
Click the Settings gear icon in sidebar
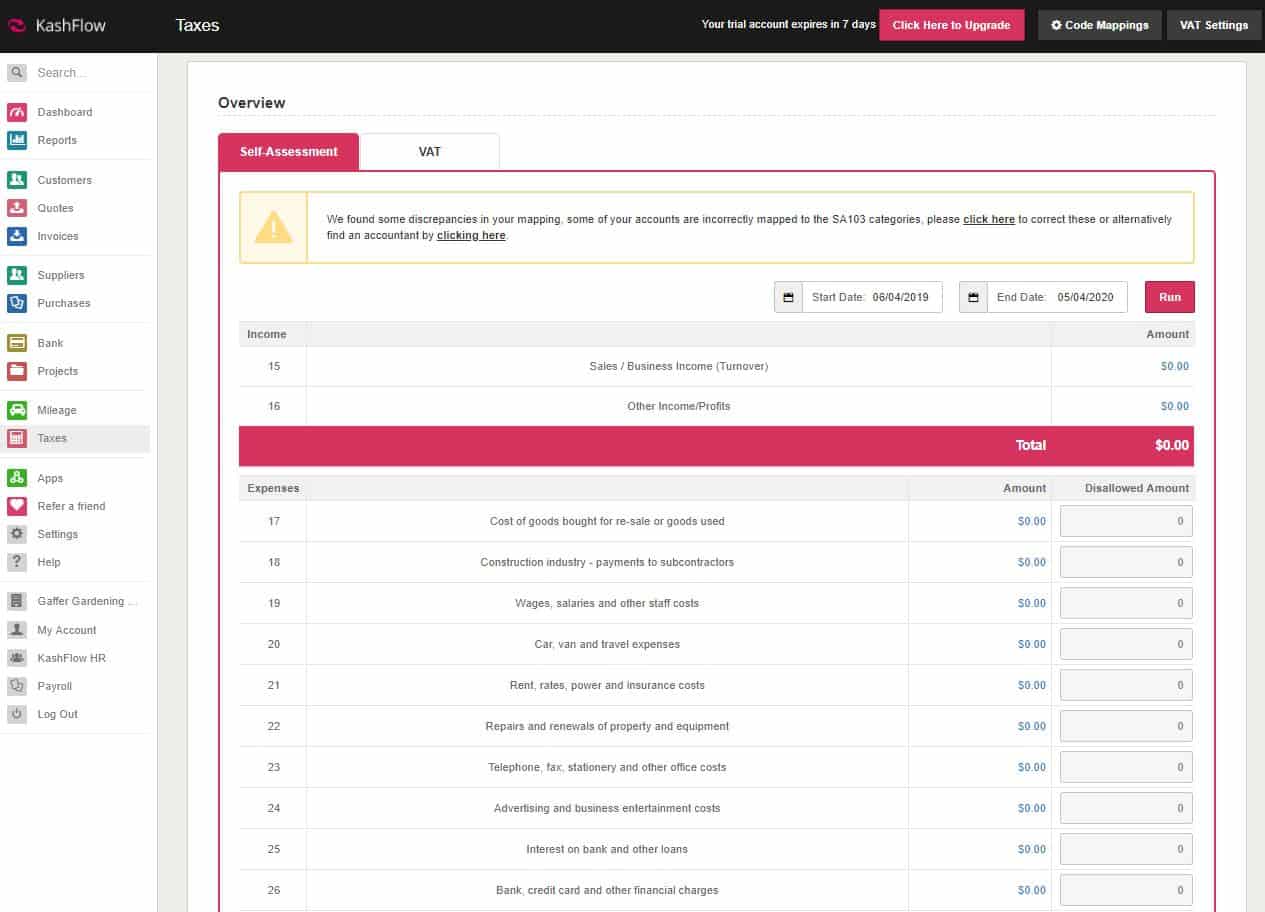coord(17,534)
